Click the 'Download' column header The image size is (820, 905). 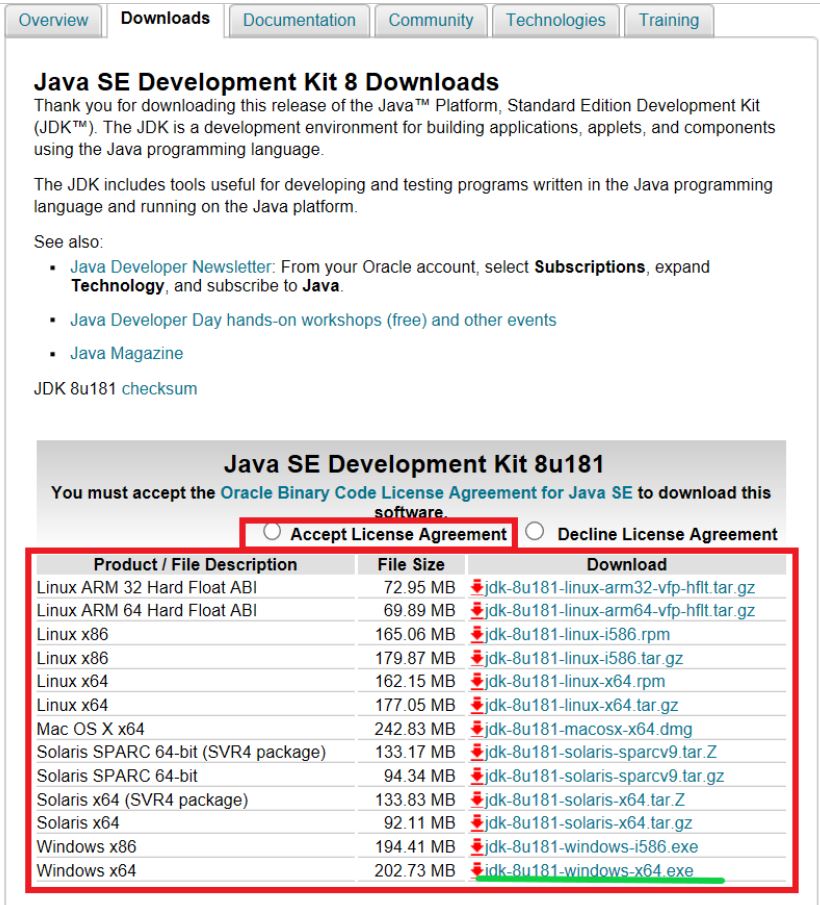click(627, 564)
